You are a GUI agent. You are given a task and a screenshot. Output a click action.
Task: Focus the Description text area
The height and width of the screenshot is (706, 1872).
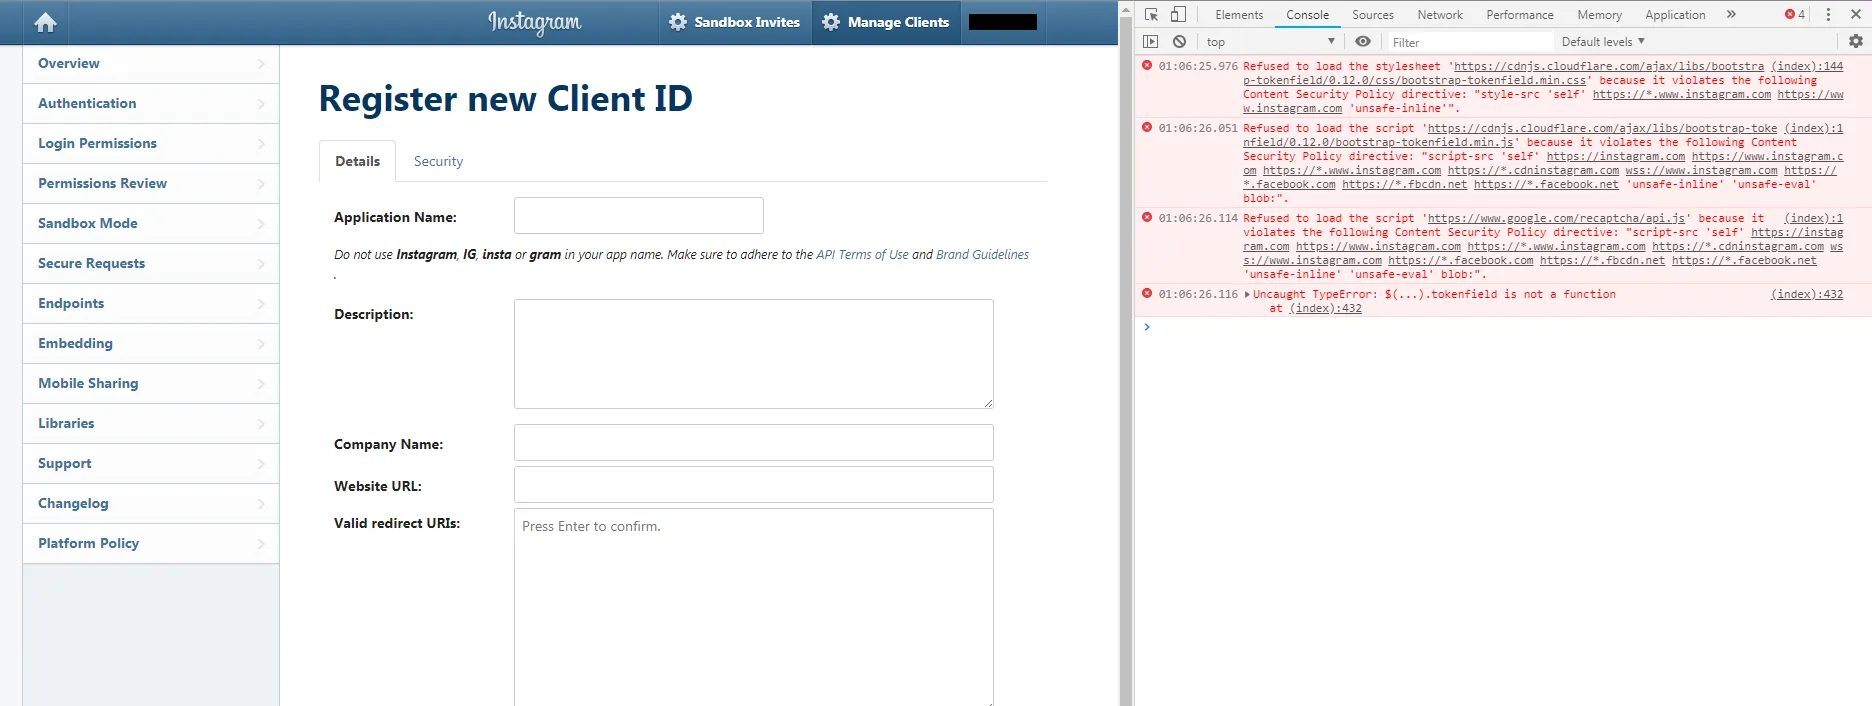point(754,354)
